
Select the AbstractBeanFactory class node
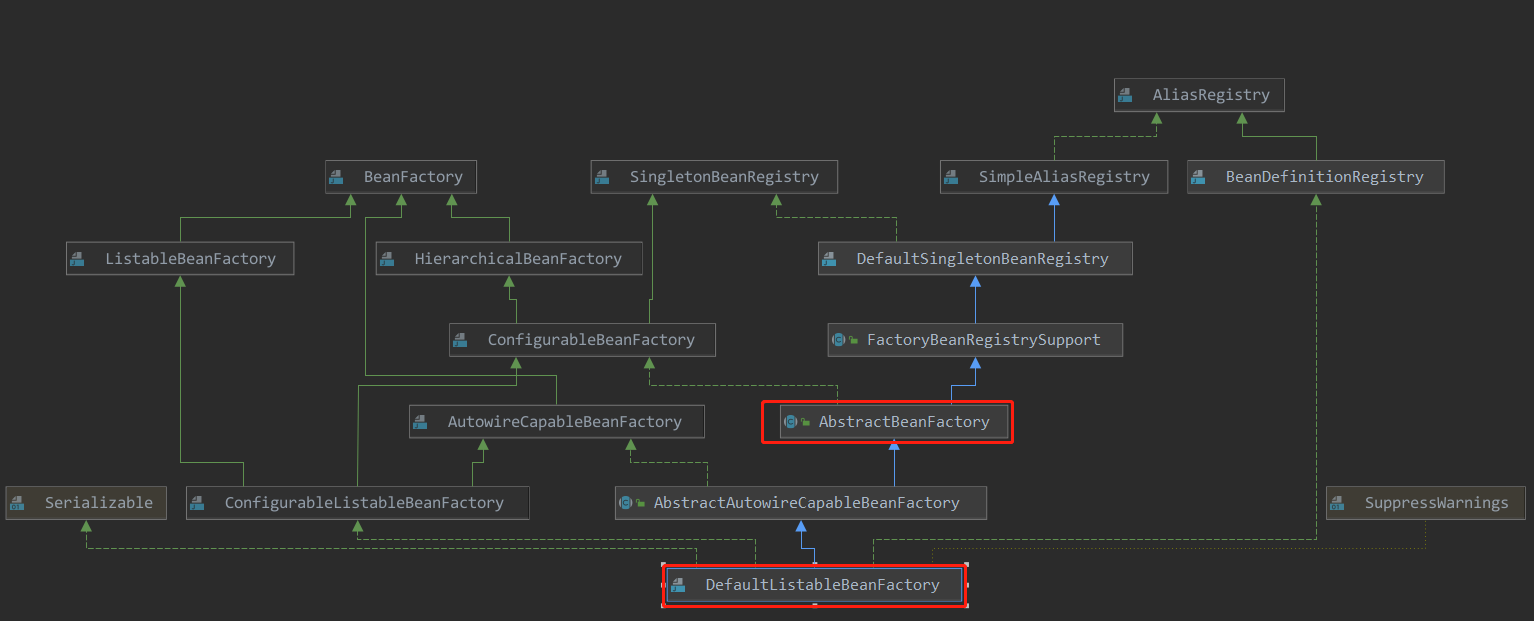click(x=894, y=422)
